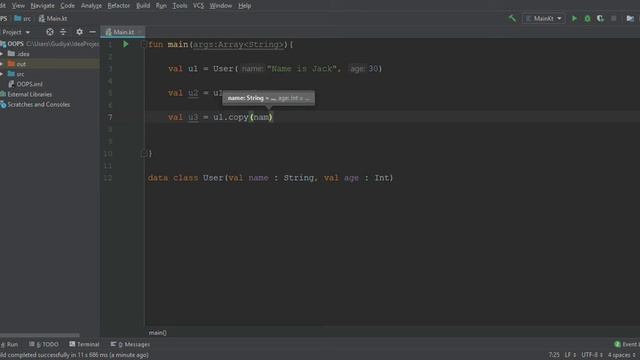Open the Messages tool window
The image size is (640, 360).
[130, 344]
